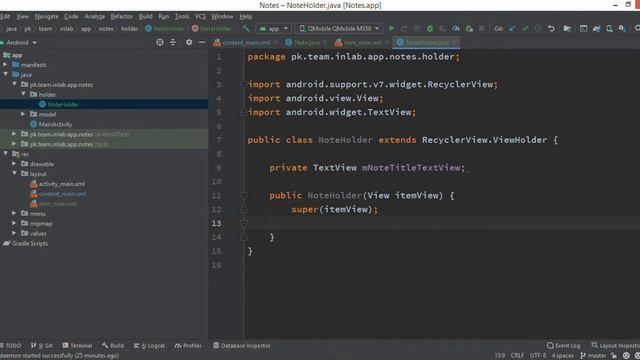Click the 4 spaces indent indicator
This screenshot has width=640, height=360.
point(563,356)
